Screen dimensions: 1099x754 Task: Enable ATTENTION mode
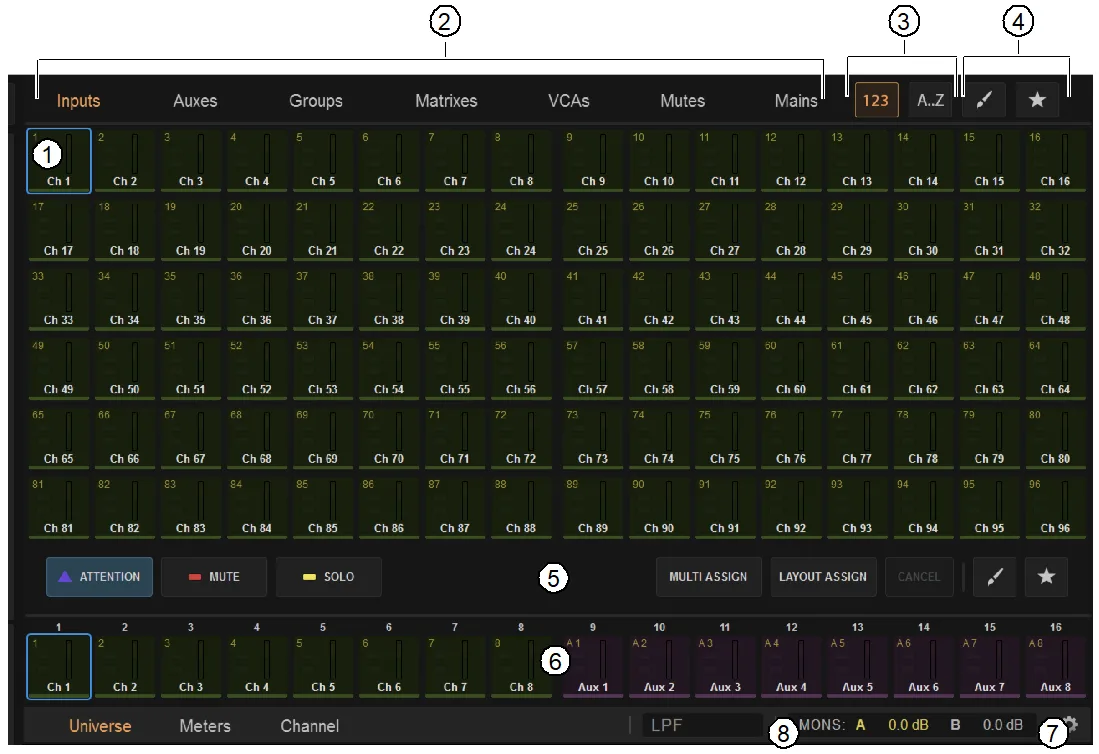(100, 577)
